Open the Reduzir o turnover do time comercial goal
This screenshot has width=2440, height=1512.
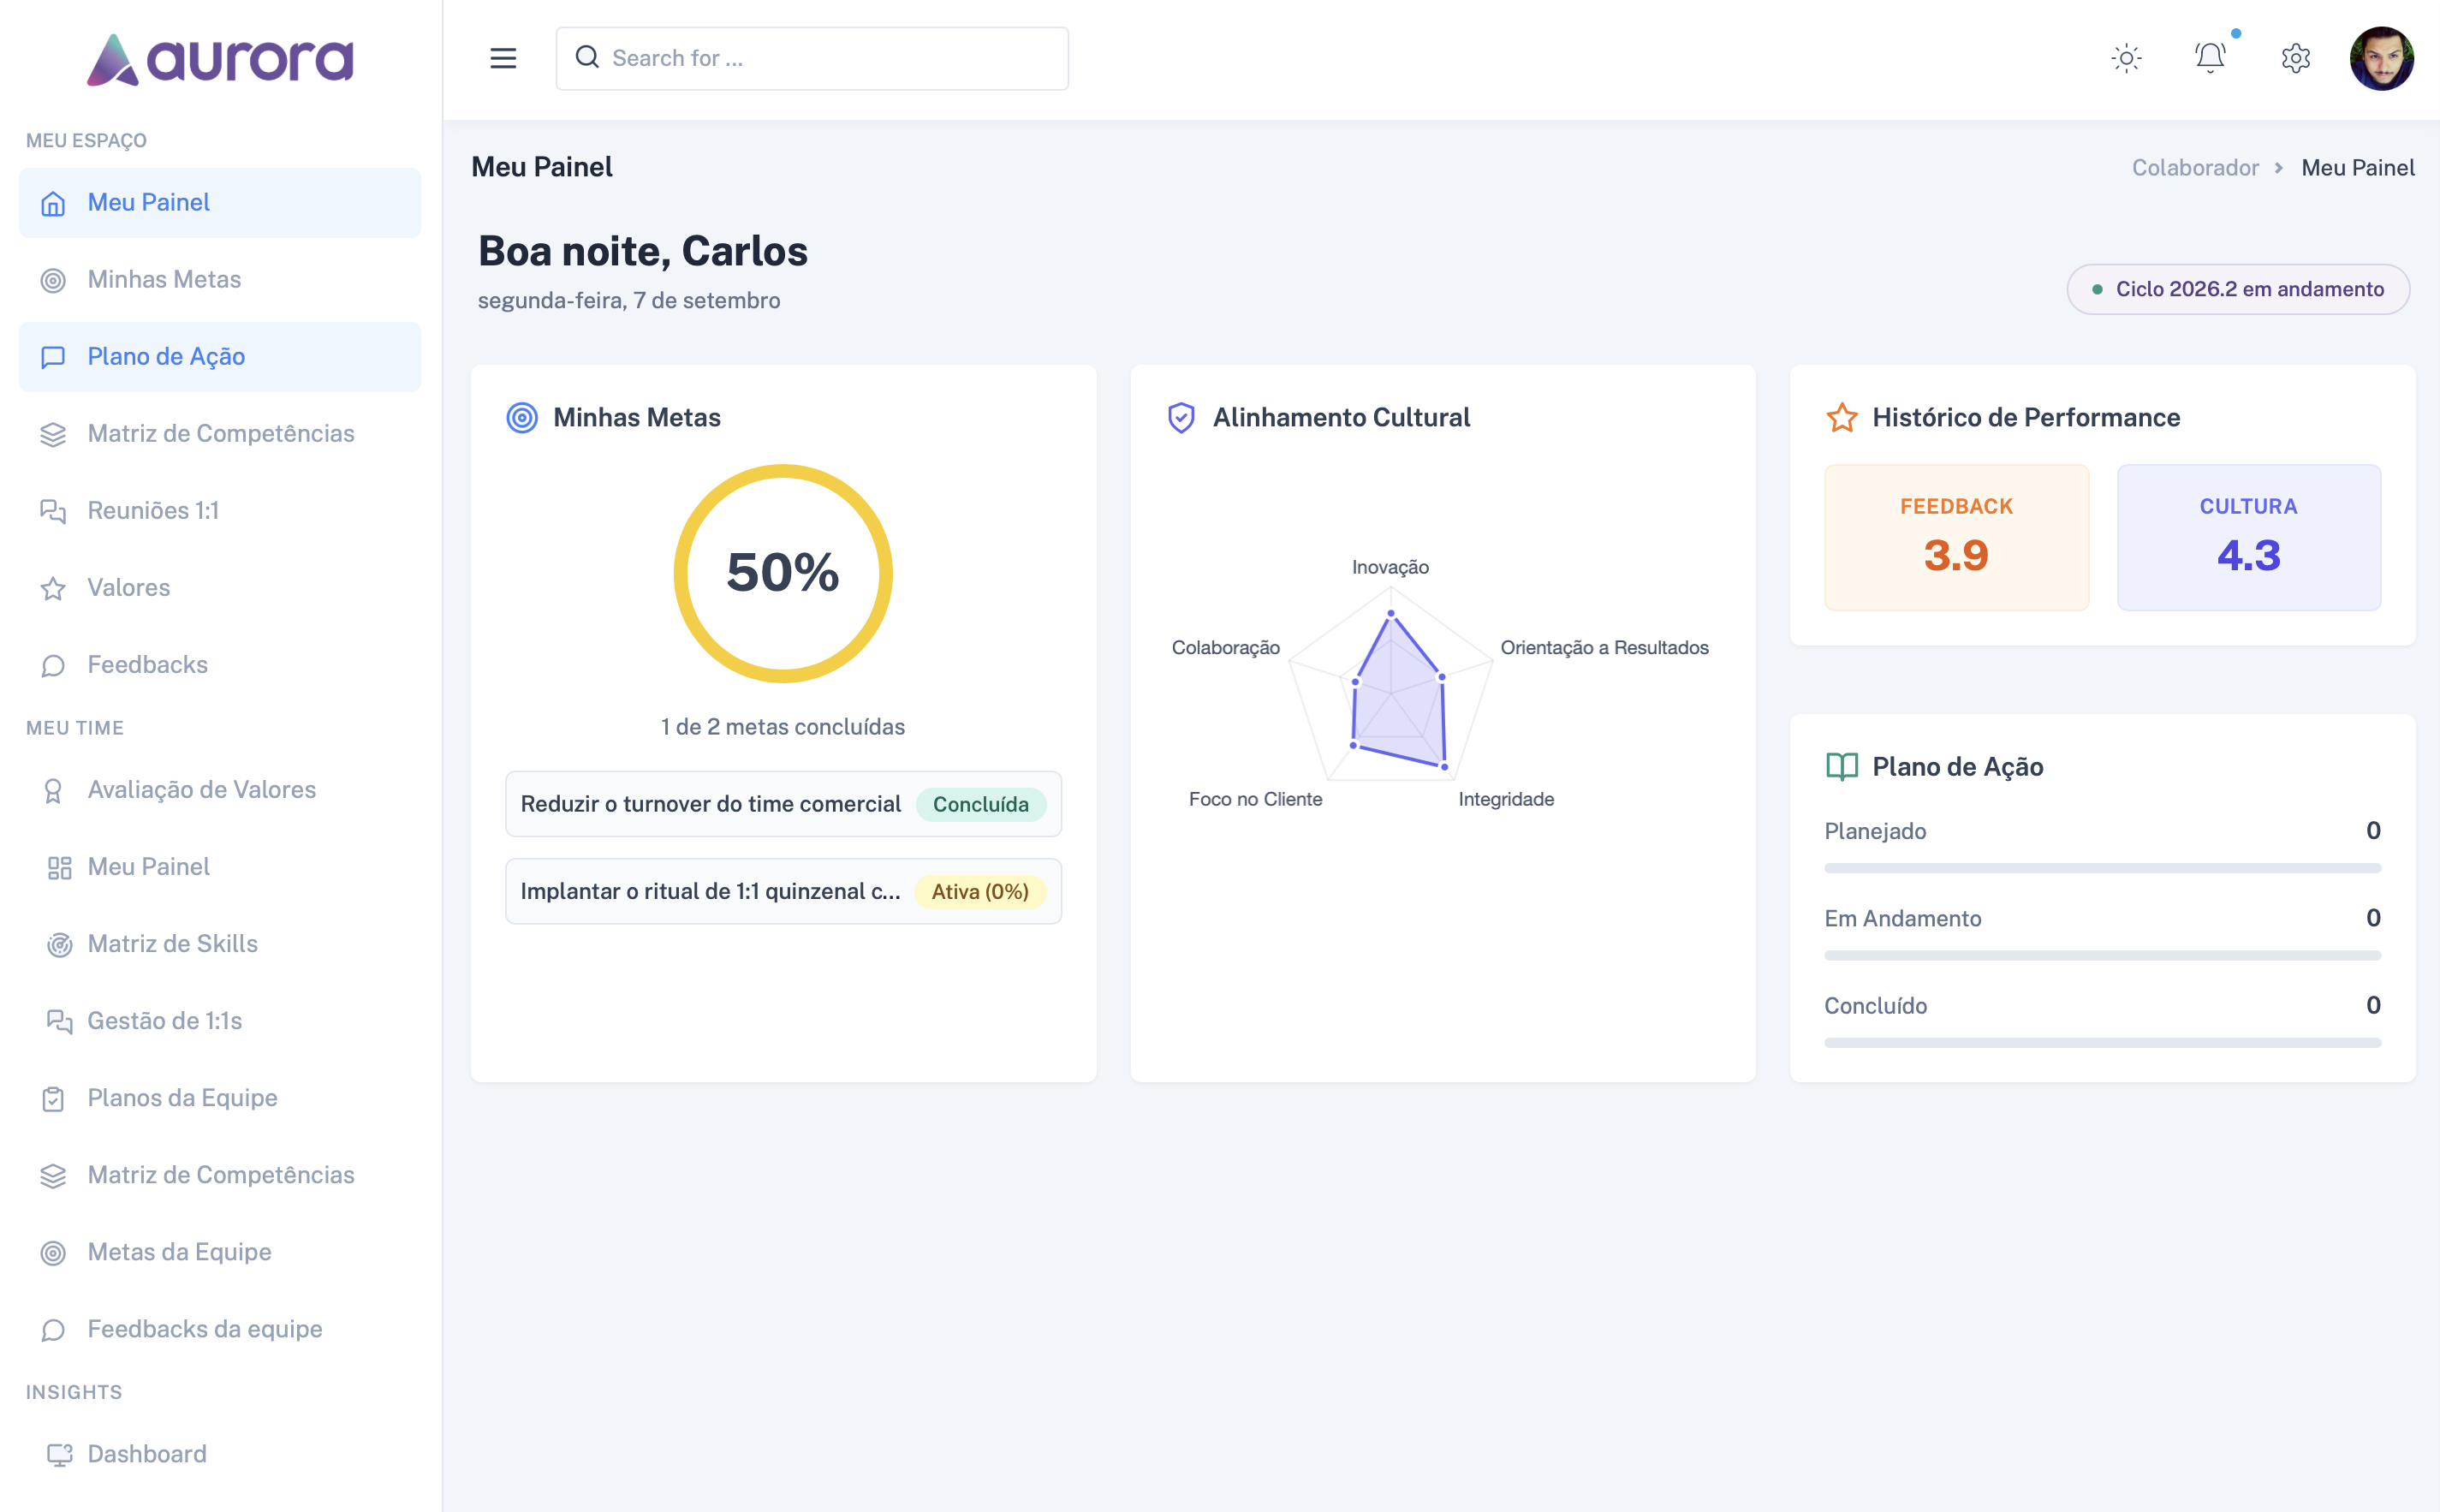pyautogui.click(x=782, y=804)
